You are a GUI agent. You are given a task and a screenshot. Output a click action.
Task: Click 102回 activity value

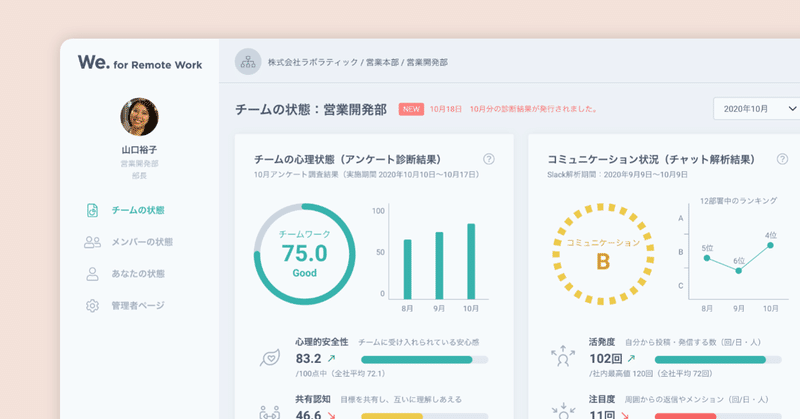click(606, 358)
